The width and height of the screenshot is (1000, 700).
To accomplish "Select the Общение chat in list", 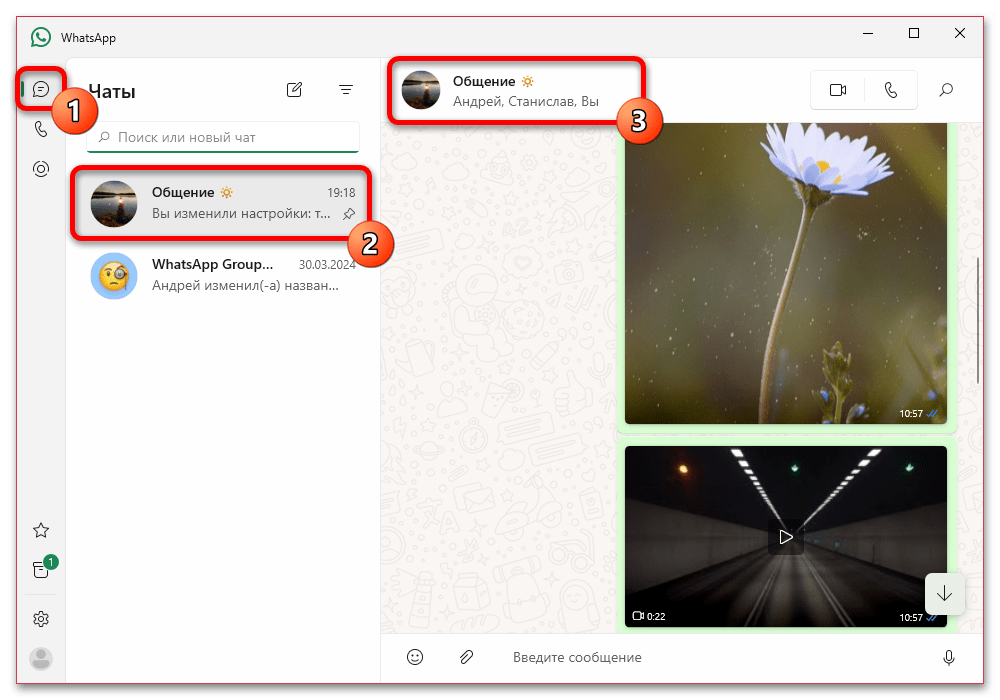I will click(x=221, y=203).
